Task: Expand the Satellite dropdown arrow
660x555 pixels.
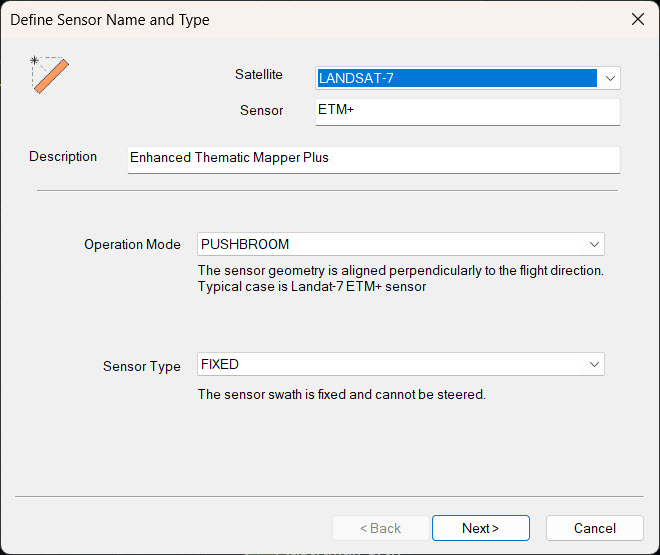Action: [610, 78]
